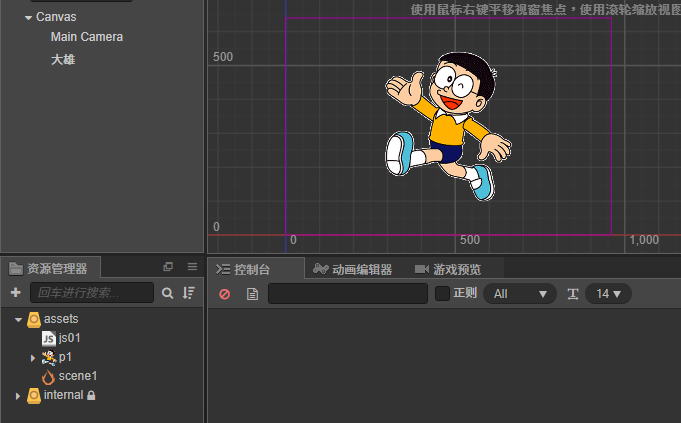Select the js01 script icon

click(x=49, y=338)
